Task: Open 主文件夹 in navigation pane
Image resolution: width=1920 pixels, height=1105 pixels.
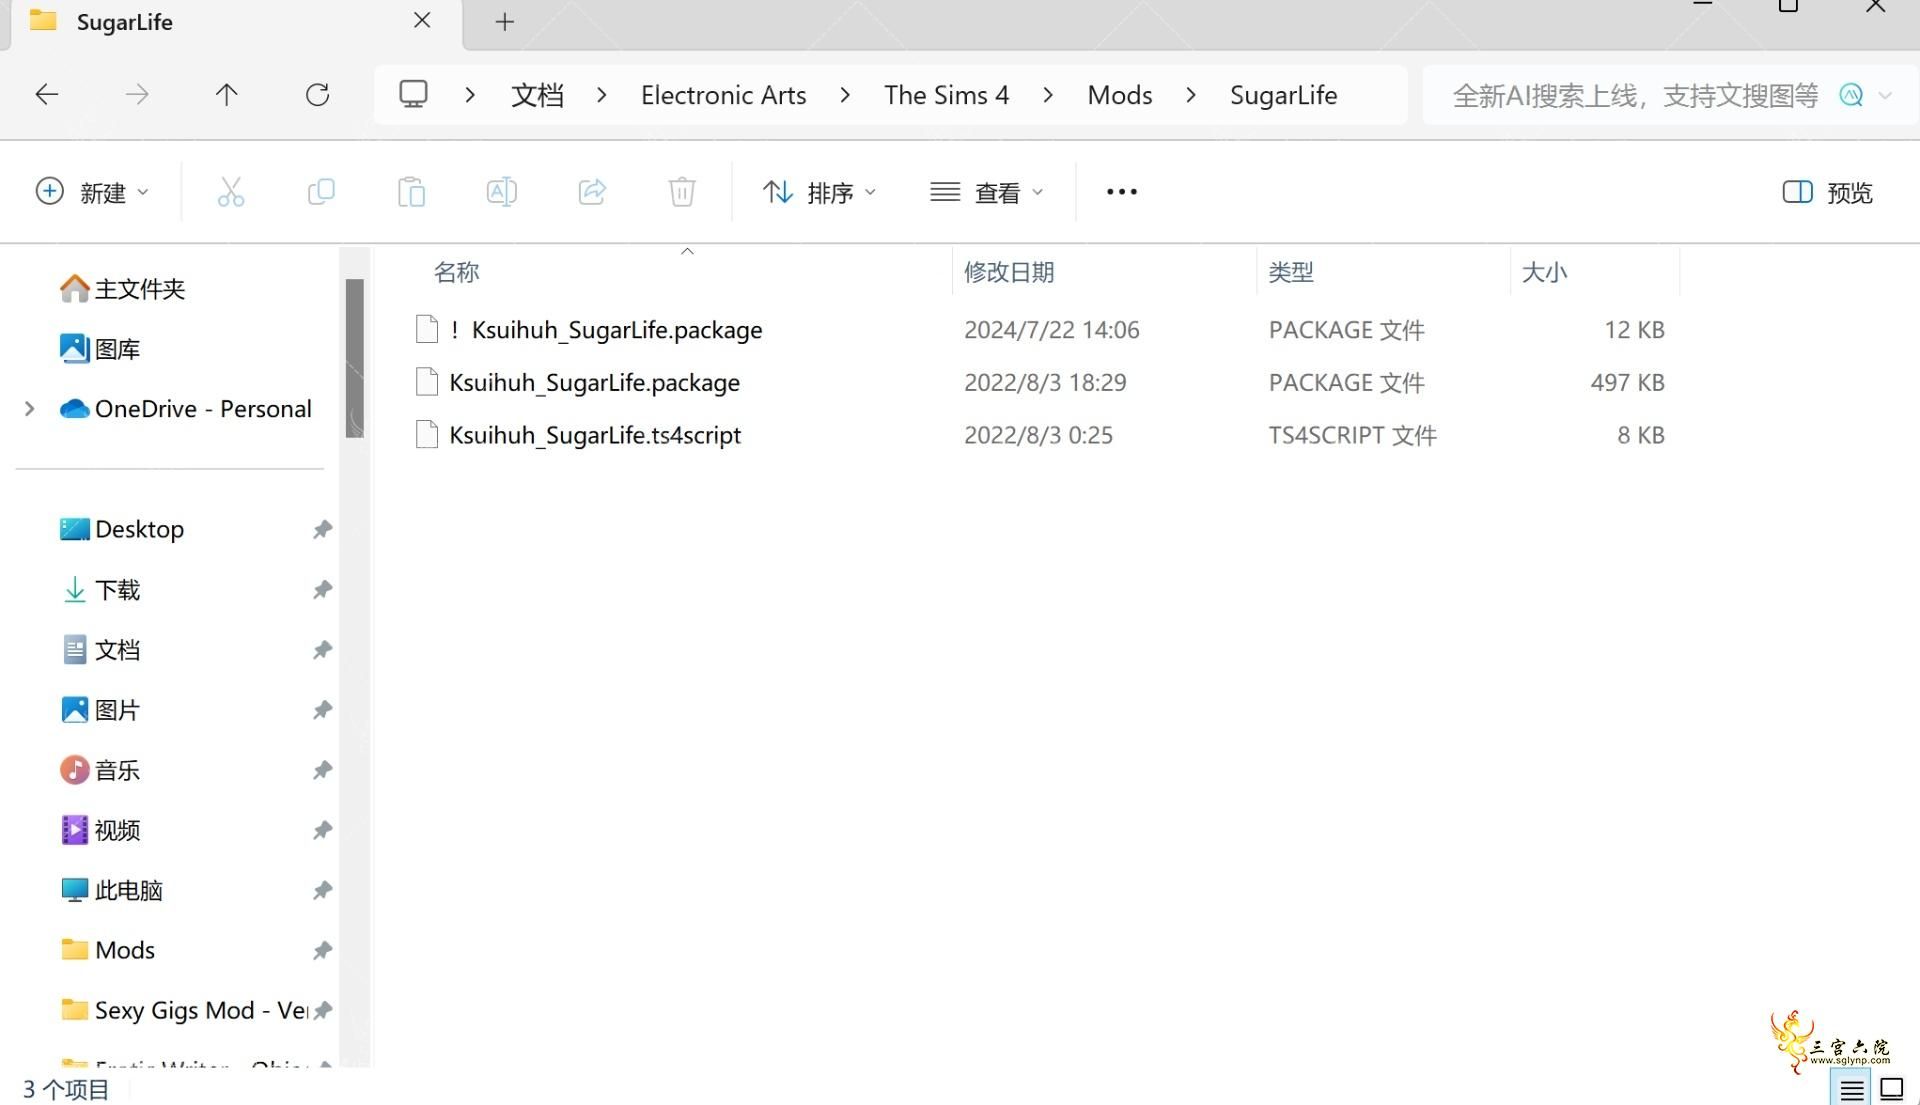Action: coord(122,289)
